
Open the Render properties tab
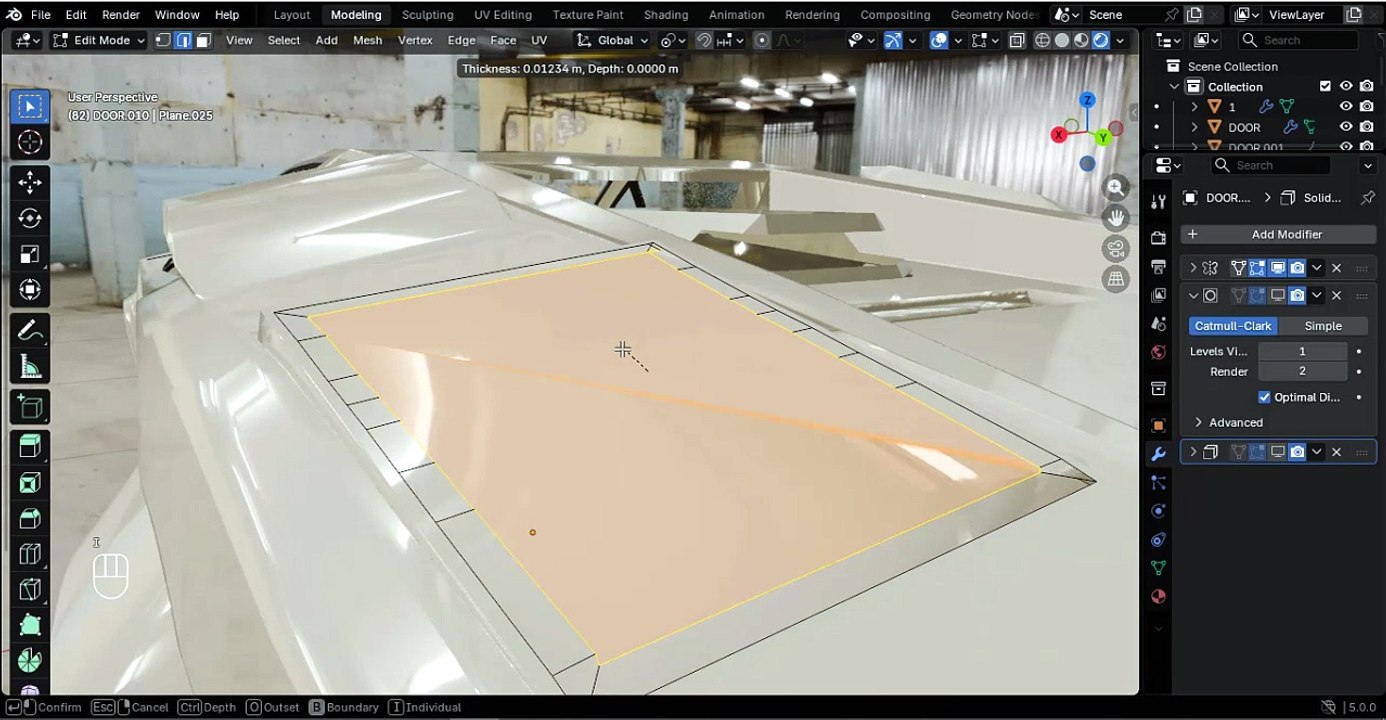[1158, 238]
